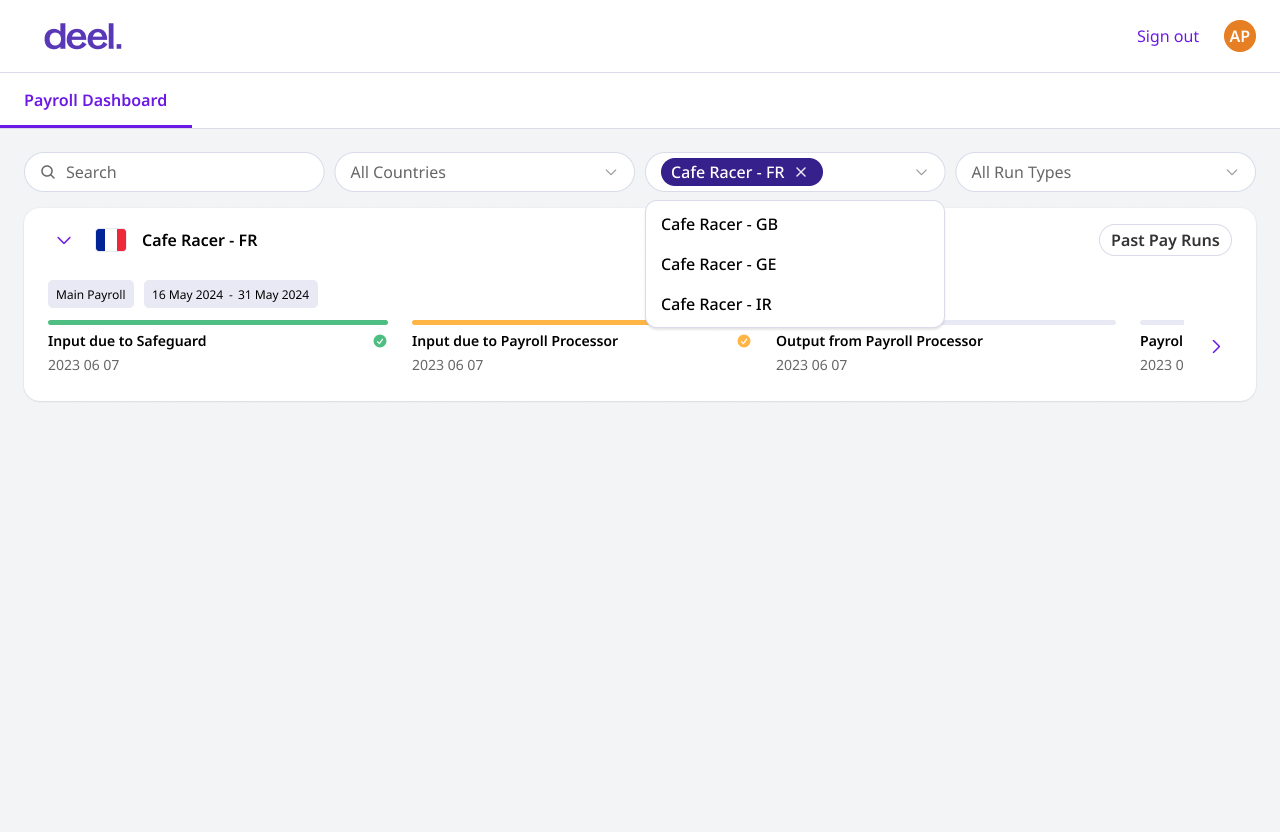Click the Main Payroll tag
Viewport: 1280px width, 832px height.
[91, 294]
